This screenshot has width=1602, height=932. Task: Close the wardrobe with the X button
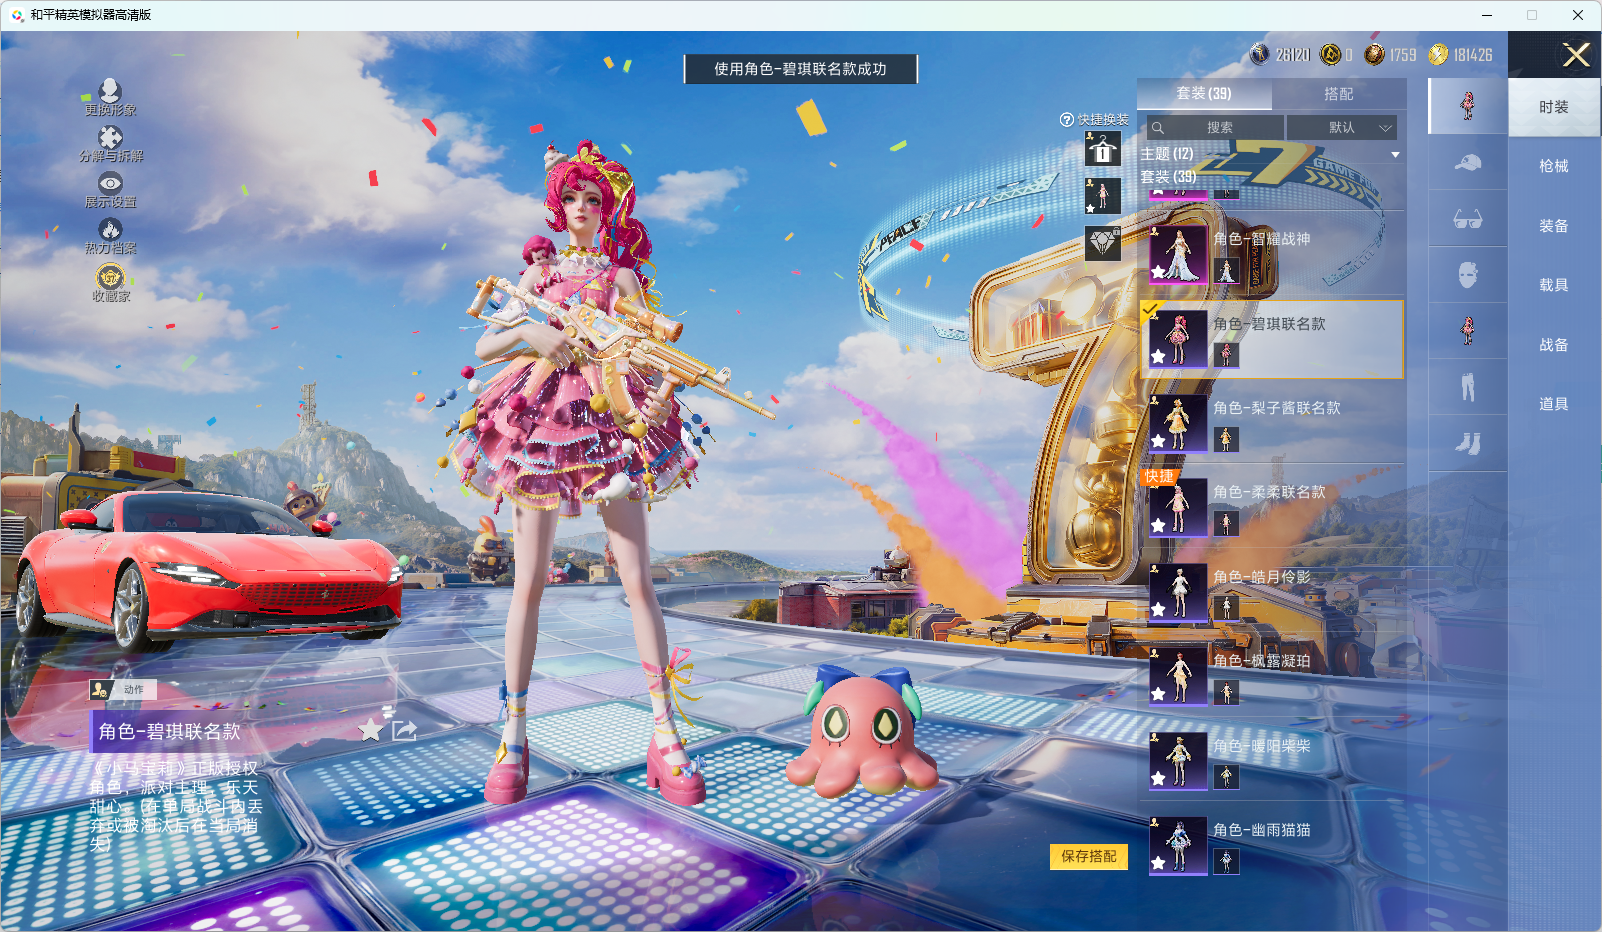tap(1576, 55)
